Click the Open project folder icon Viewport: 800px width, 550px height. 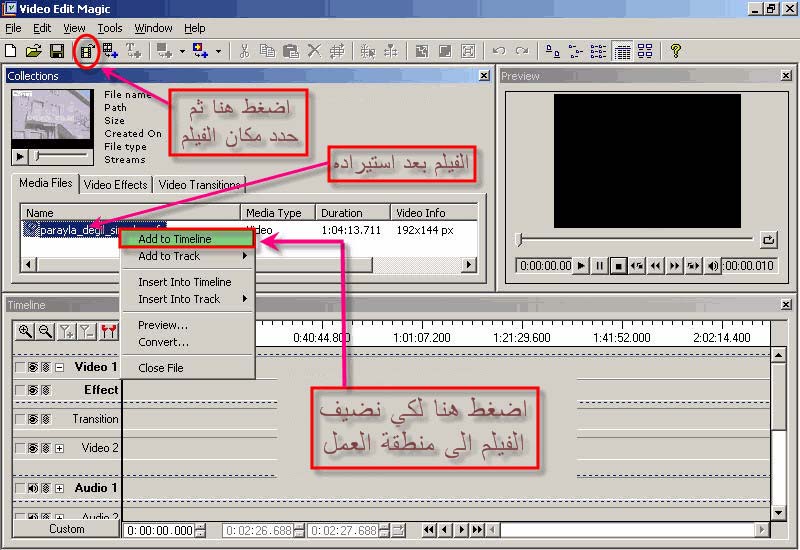coord(34,51)
